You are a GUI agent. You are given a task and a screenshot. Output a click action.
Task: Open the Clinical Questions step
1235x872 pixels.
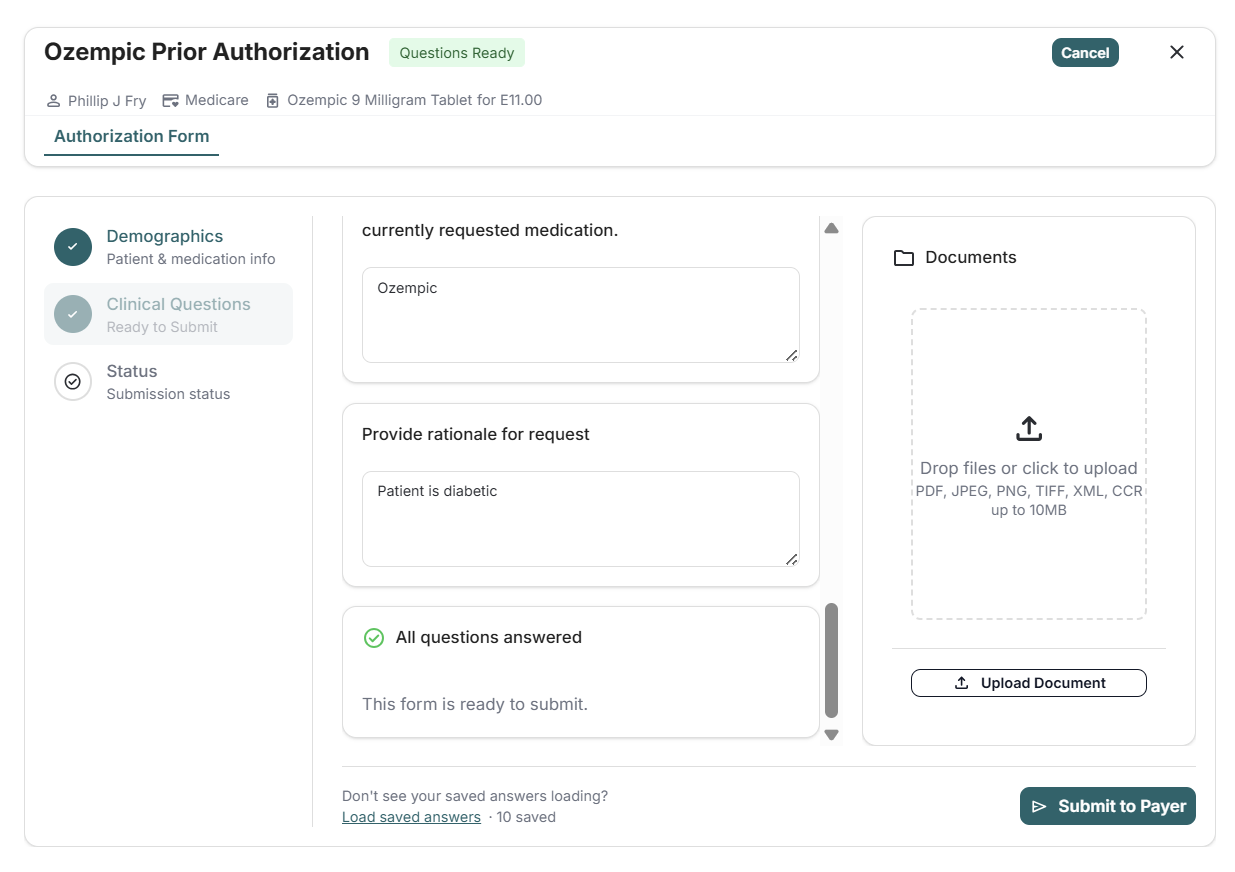[x=168, y=314]
